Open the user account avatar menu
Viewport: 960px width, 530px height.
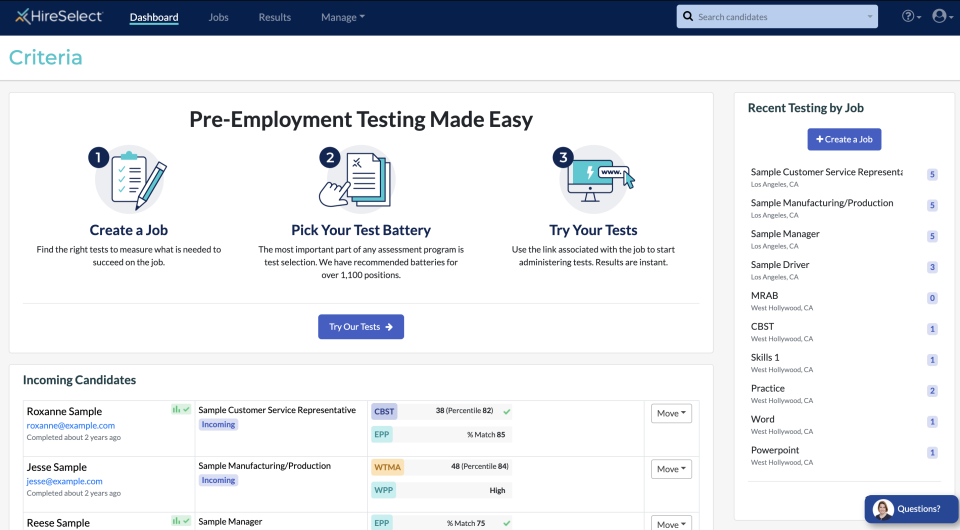coord(942,17)
